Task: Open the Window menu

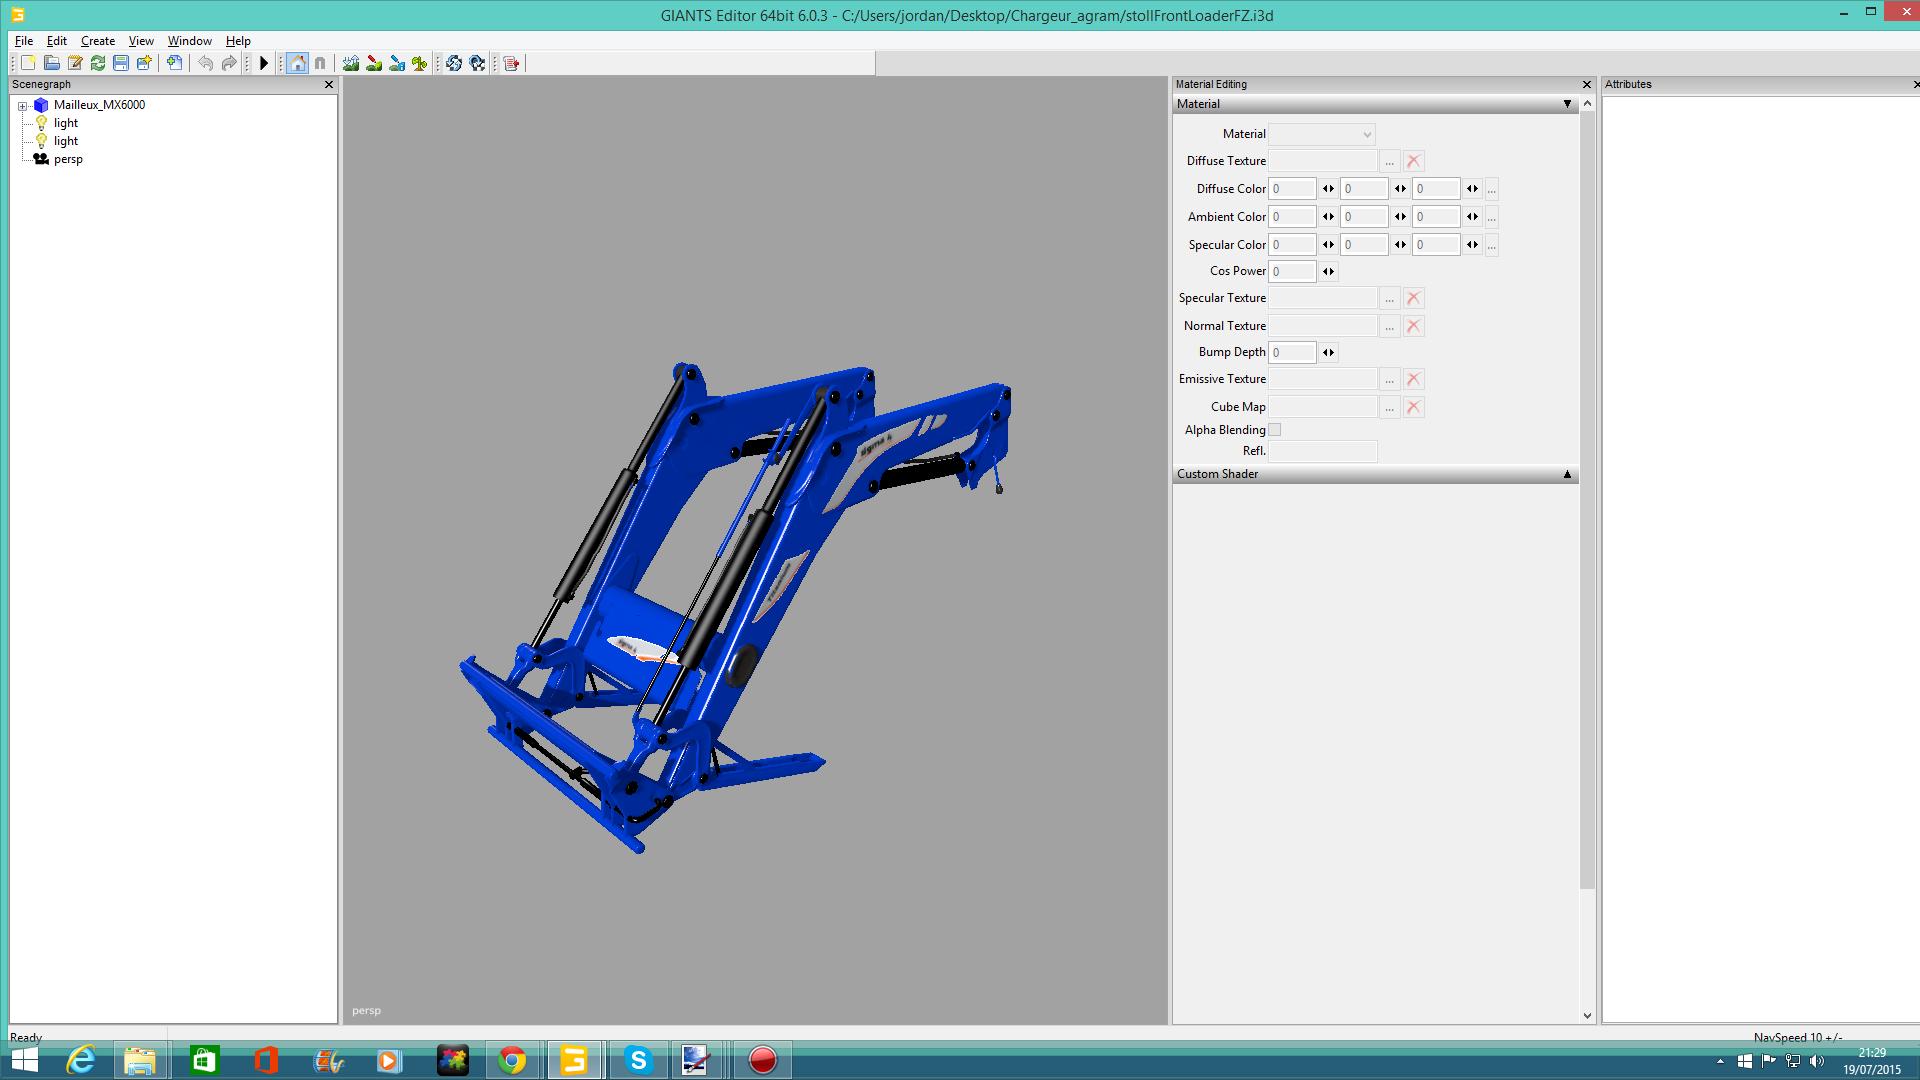Action: (189, 41)
